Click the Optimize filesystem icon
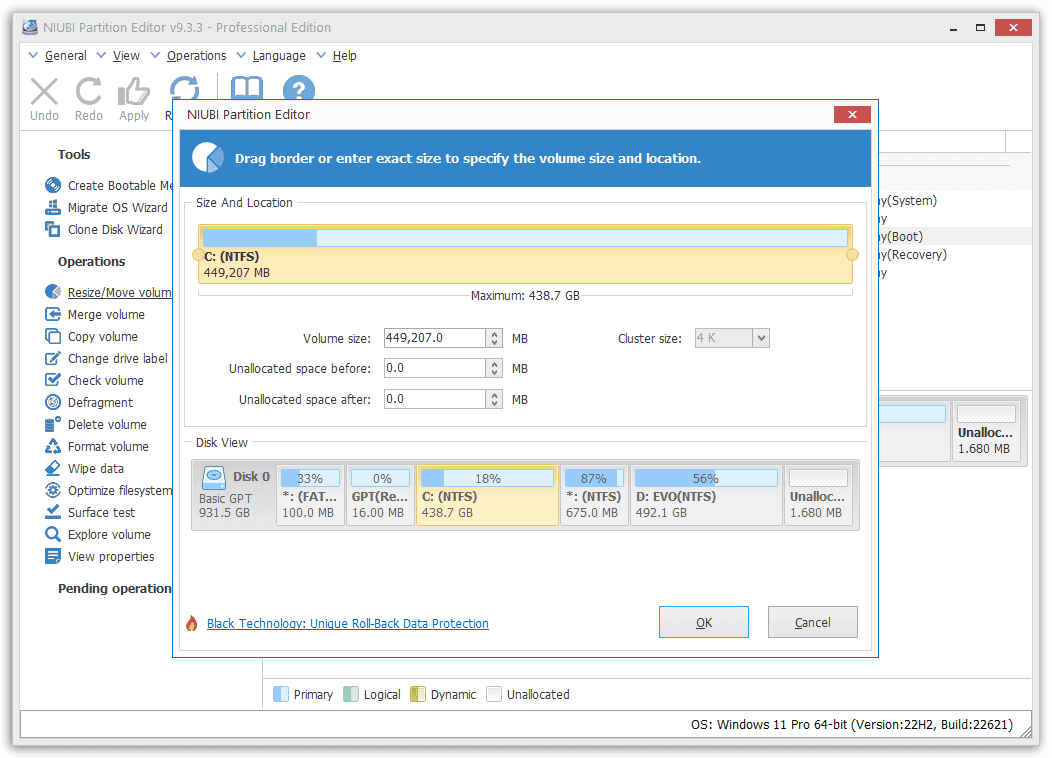 click(53, 490)
